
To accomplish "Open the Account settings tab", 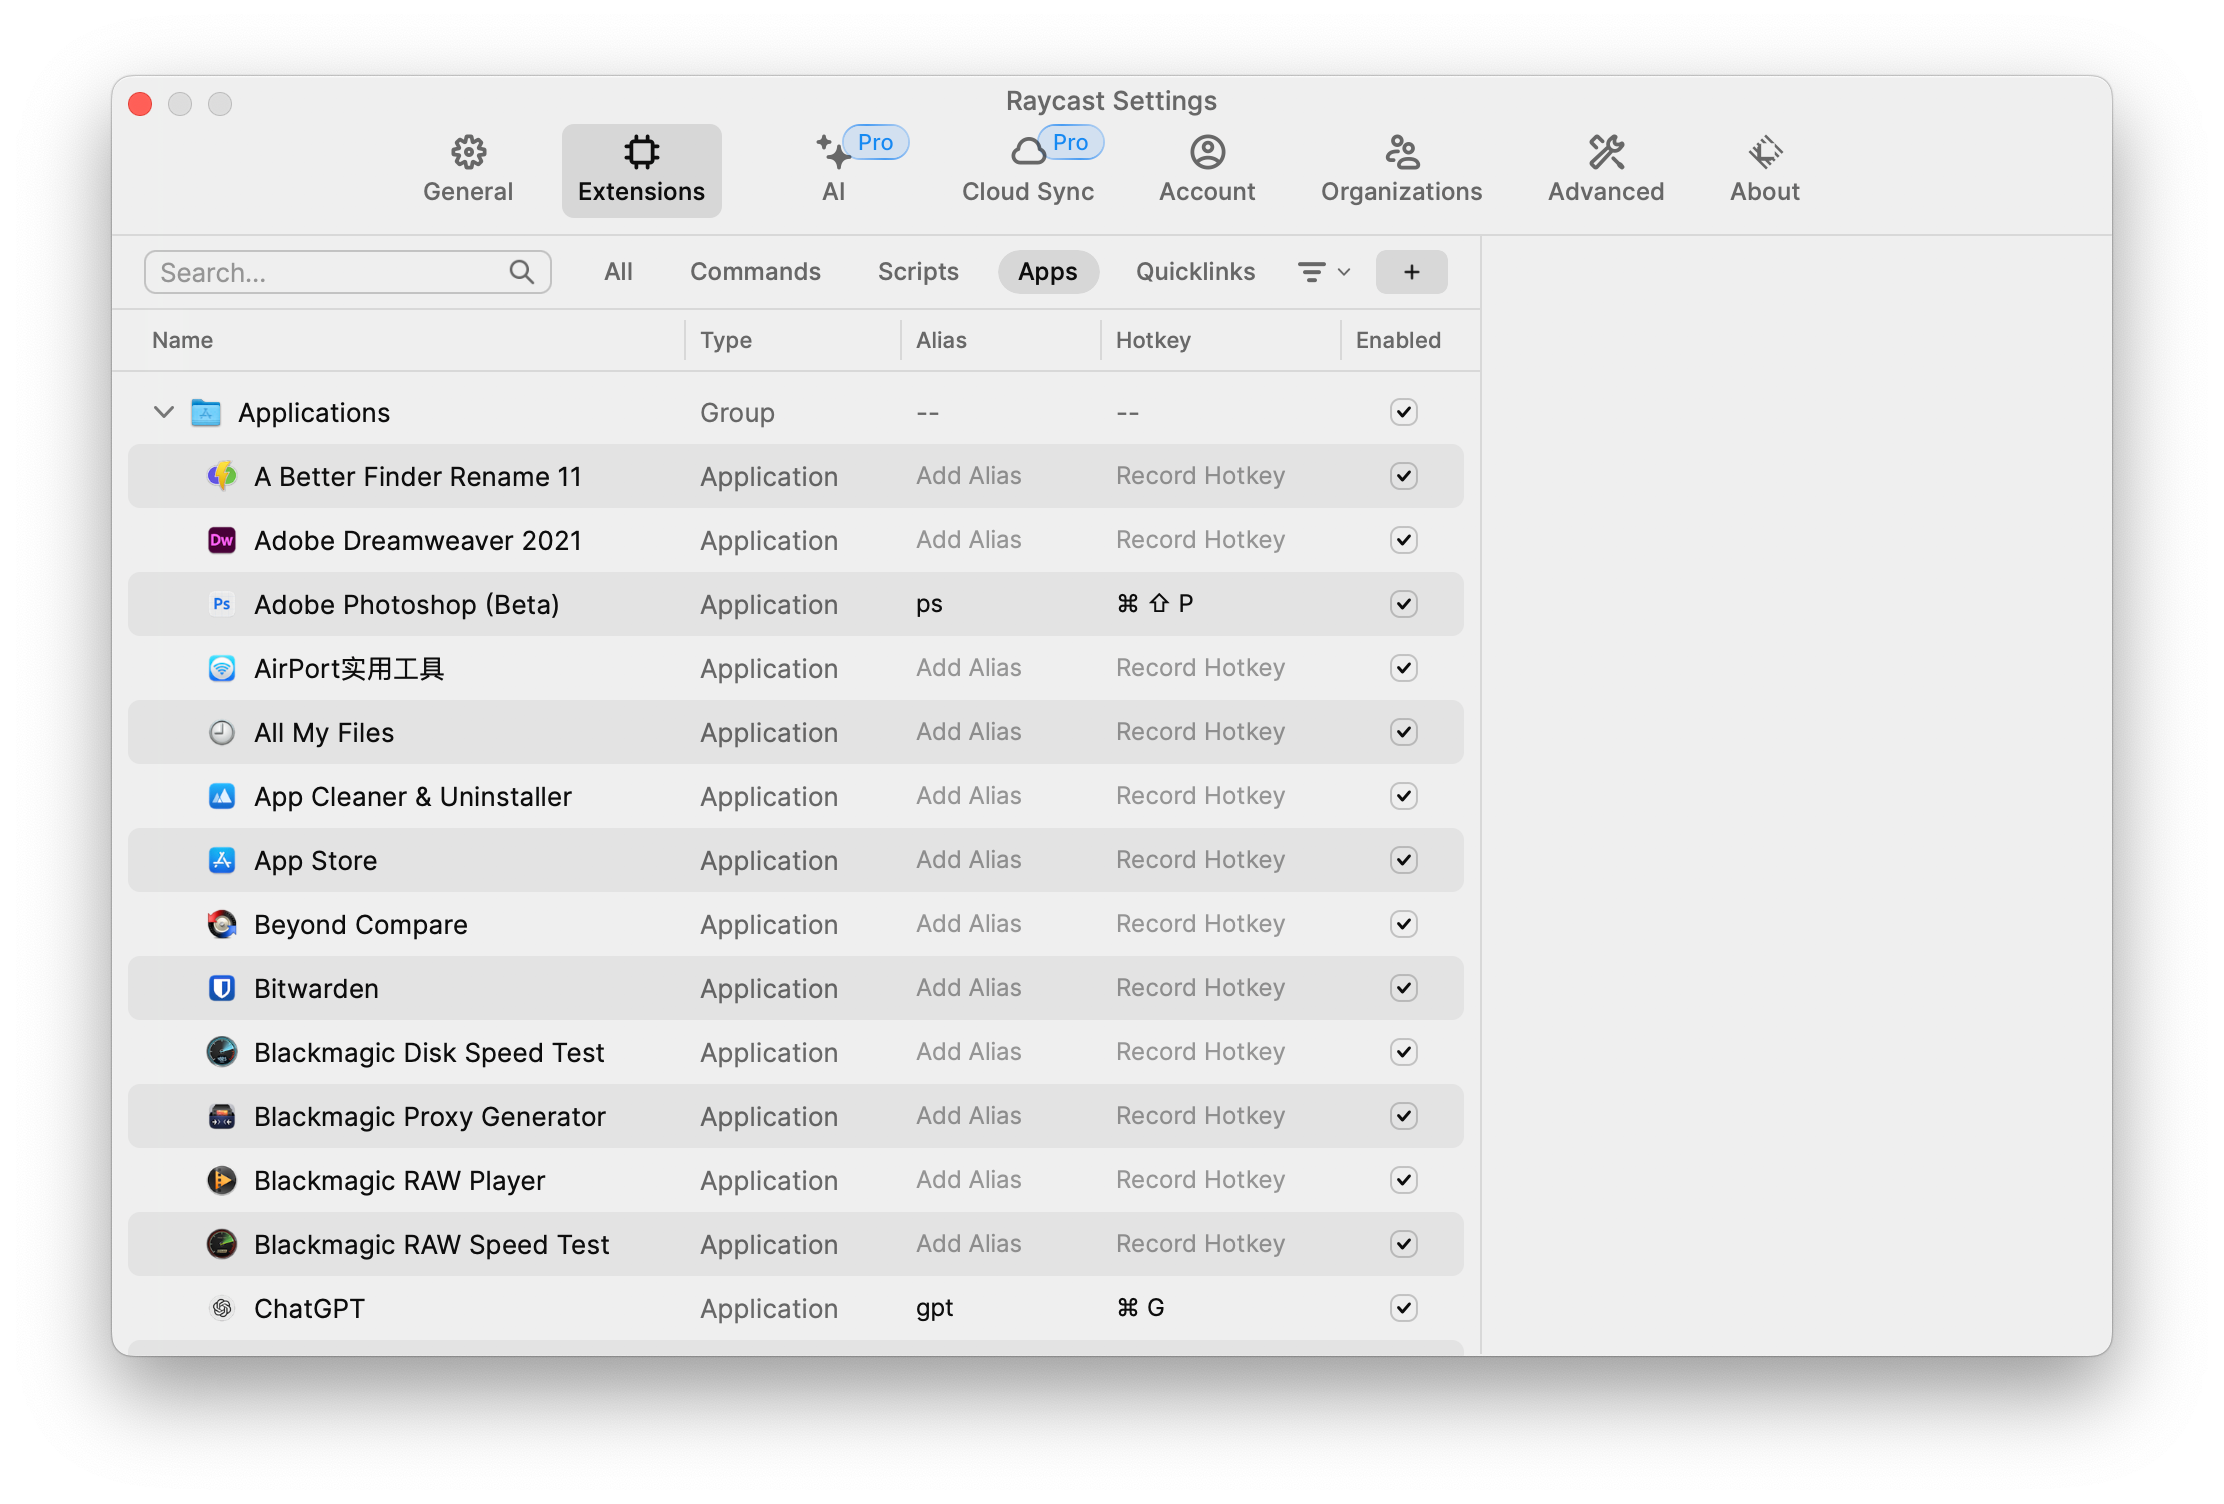I will [x=1207, y=170].
